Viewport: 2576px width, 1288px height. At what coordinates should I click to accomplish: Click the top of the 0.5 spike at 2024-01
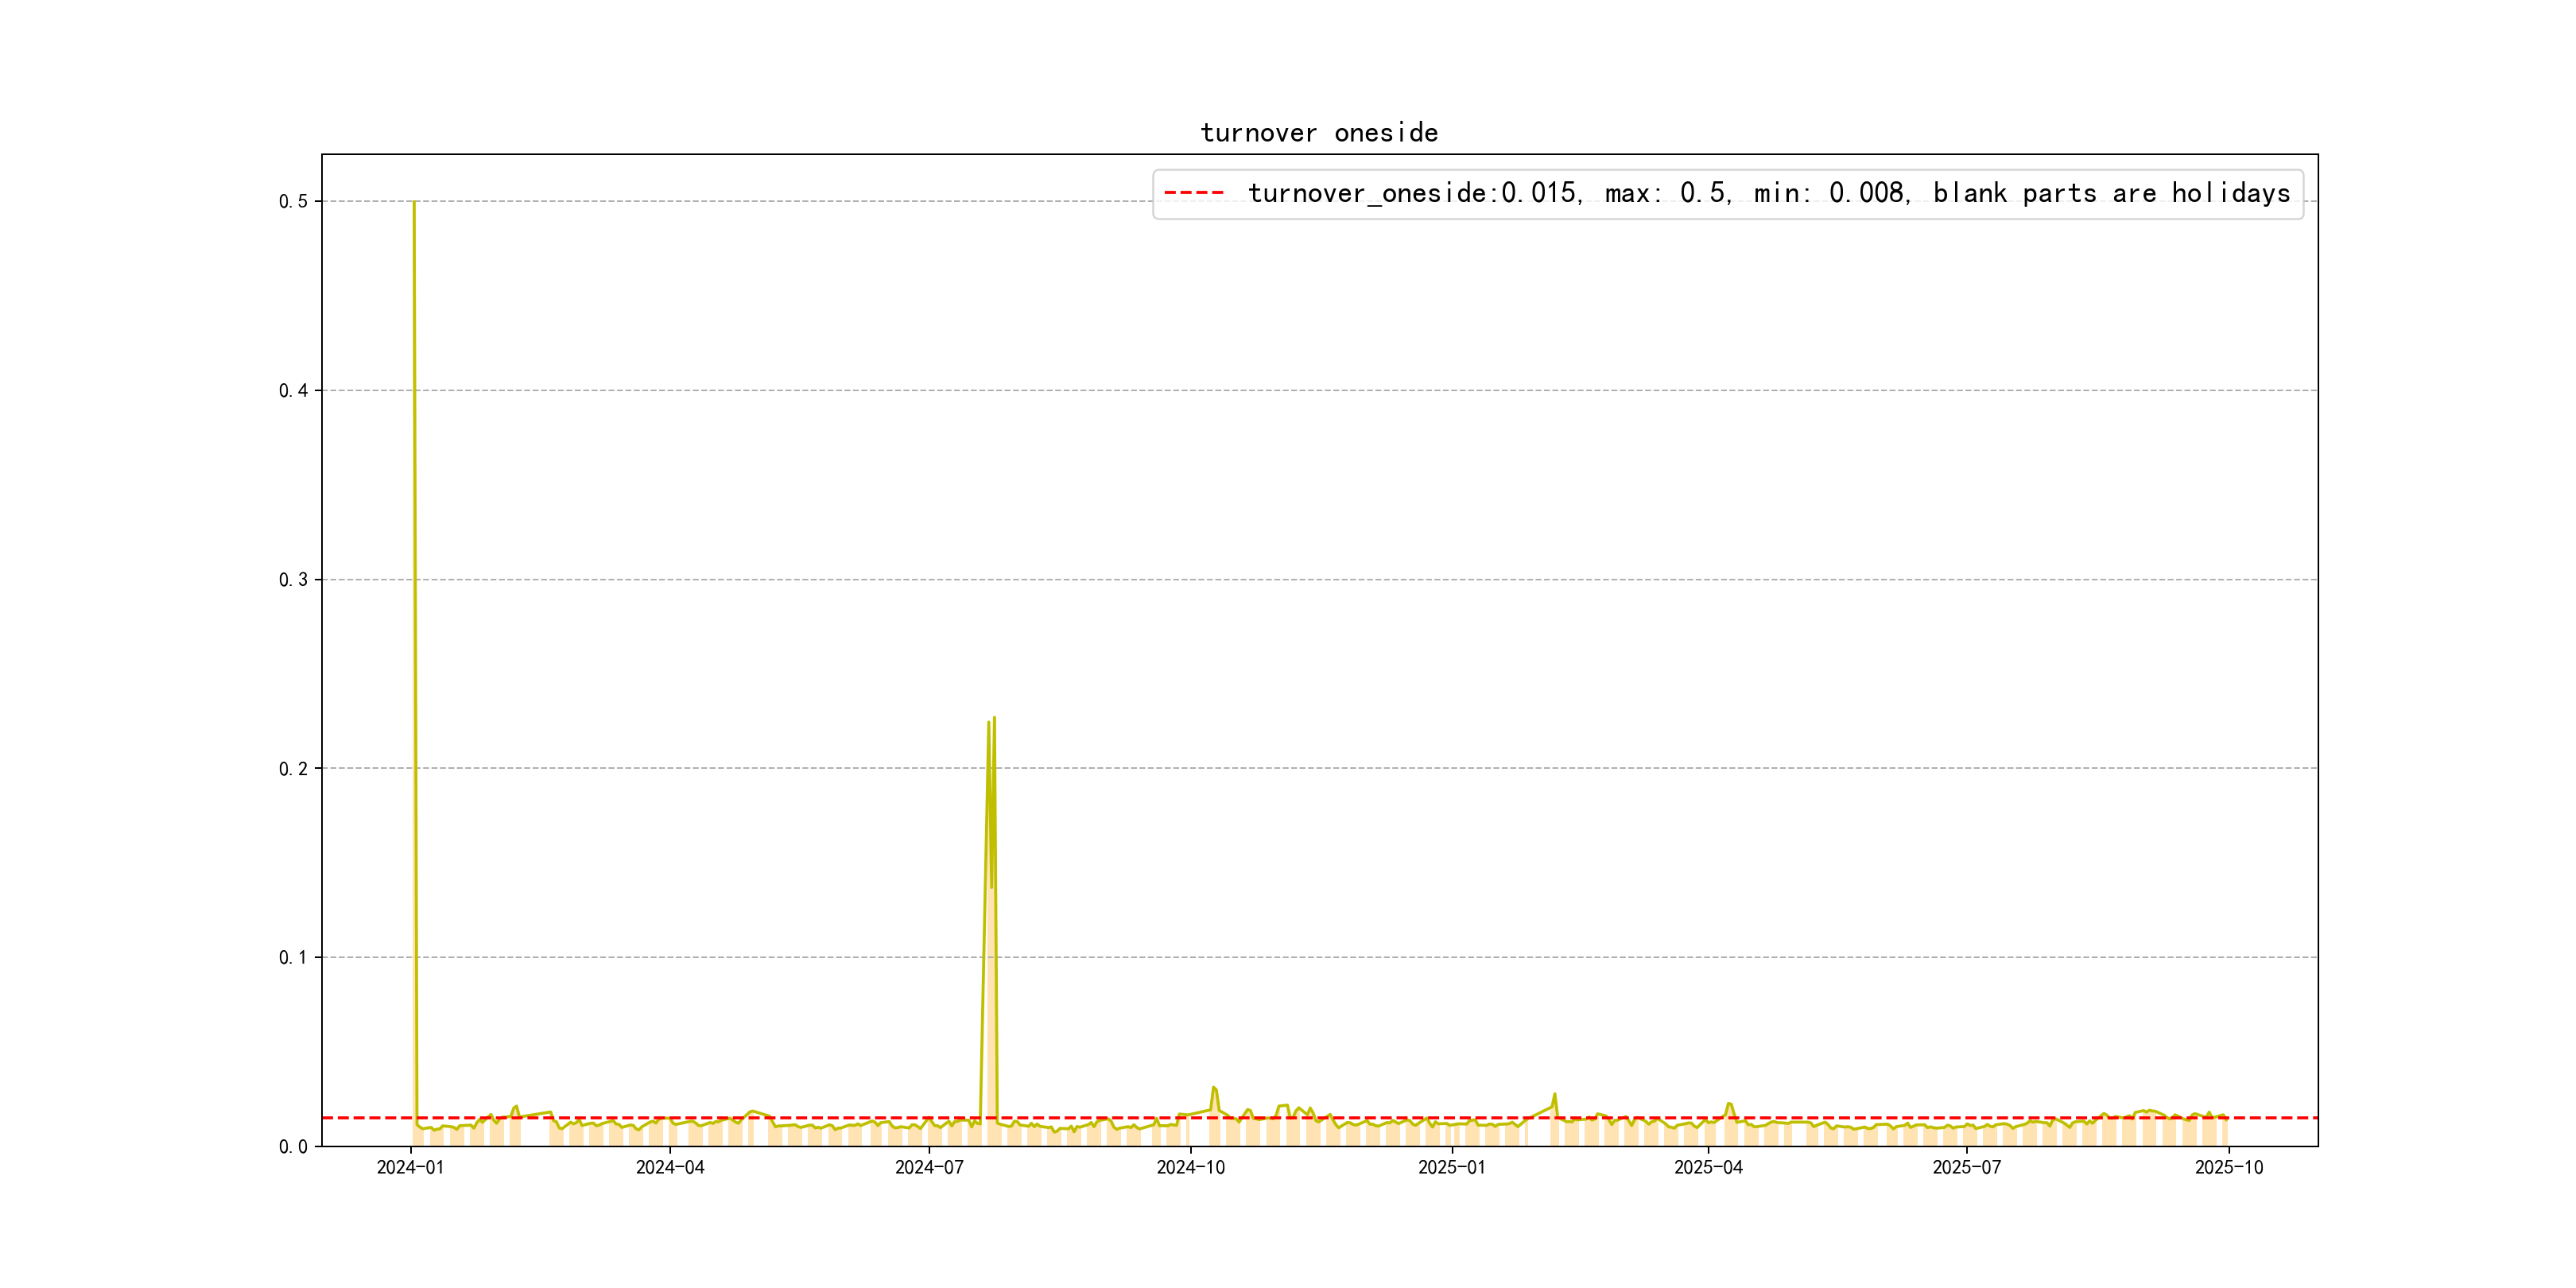(x=414, y=203)
